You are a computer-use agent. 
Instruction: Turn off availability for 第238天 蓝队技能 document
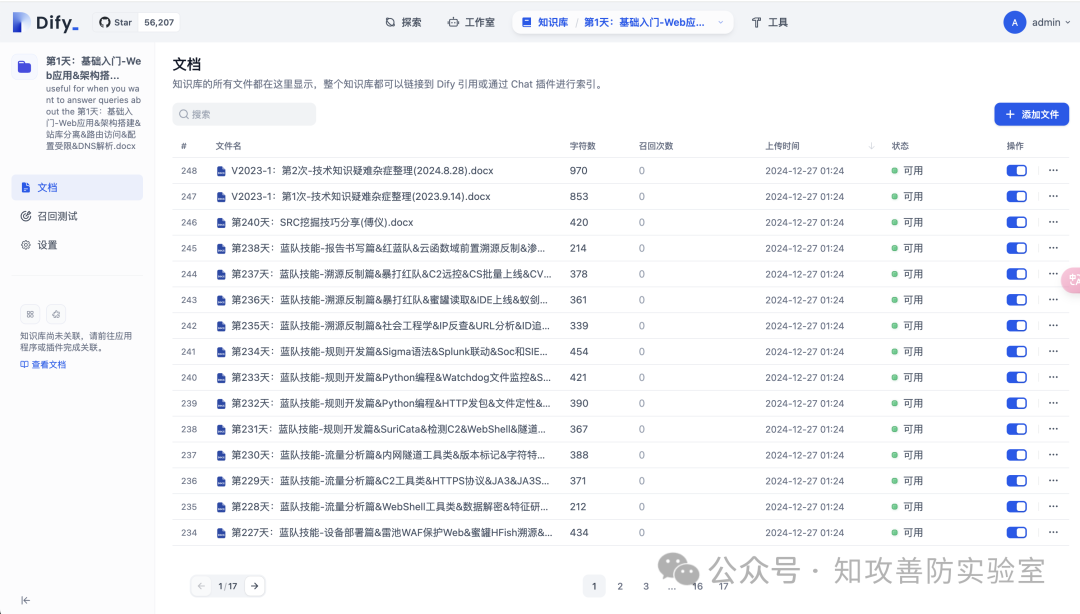click(1016, 248)
